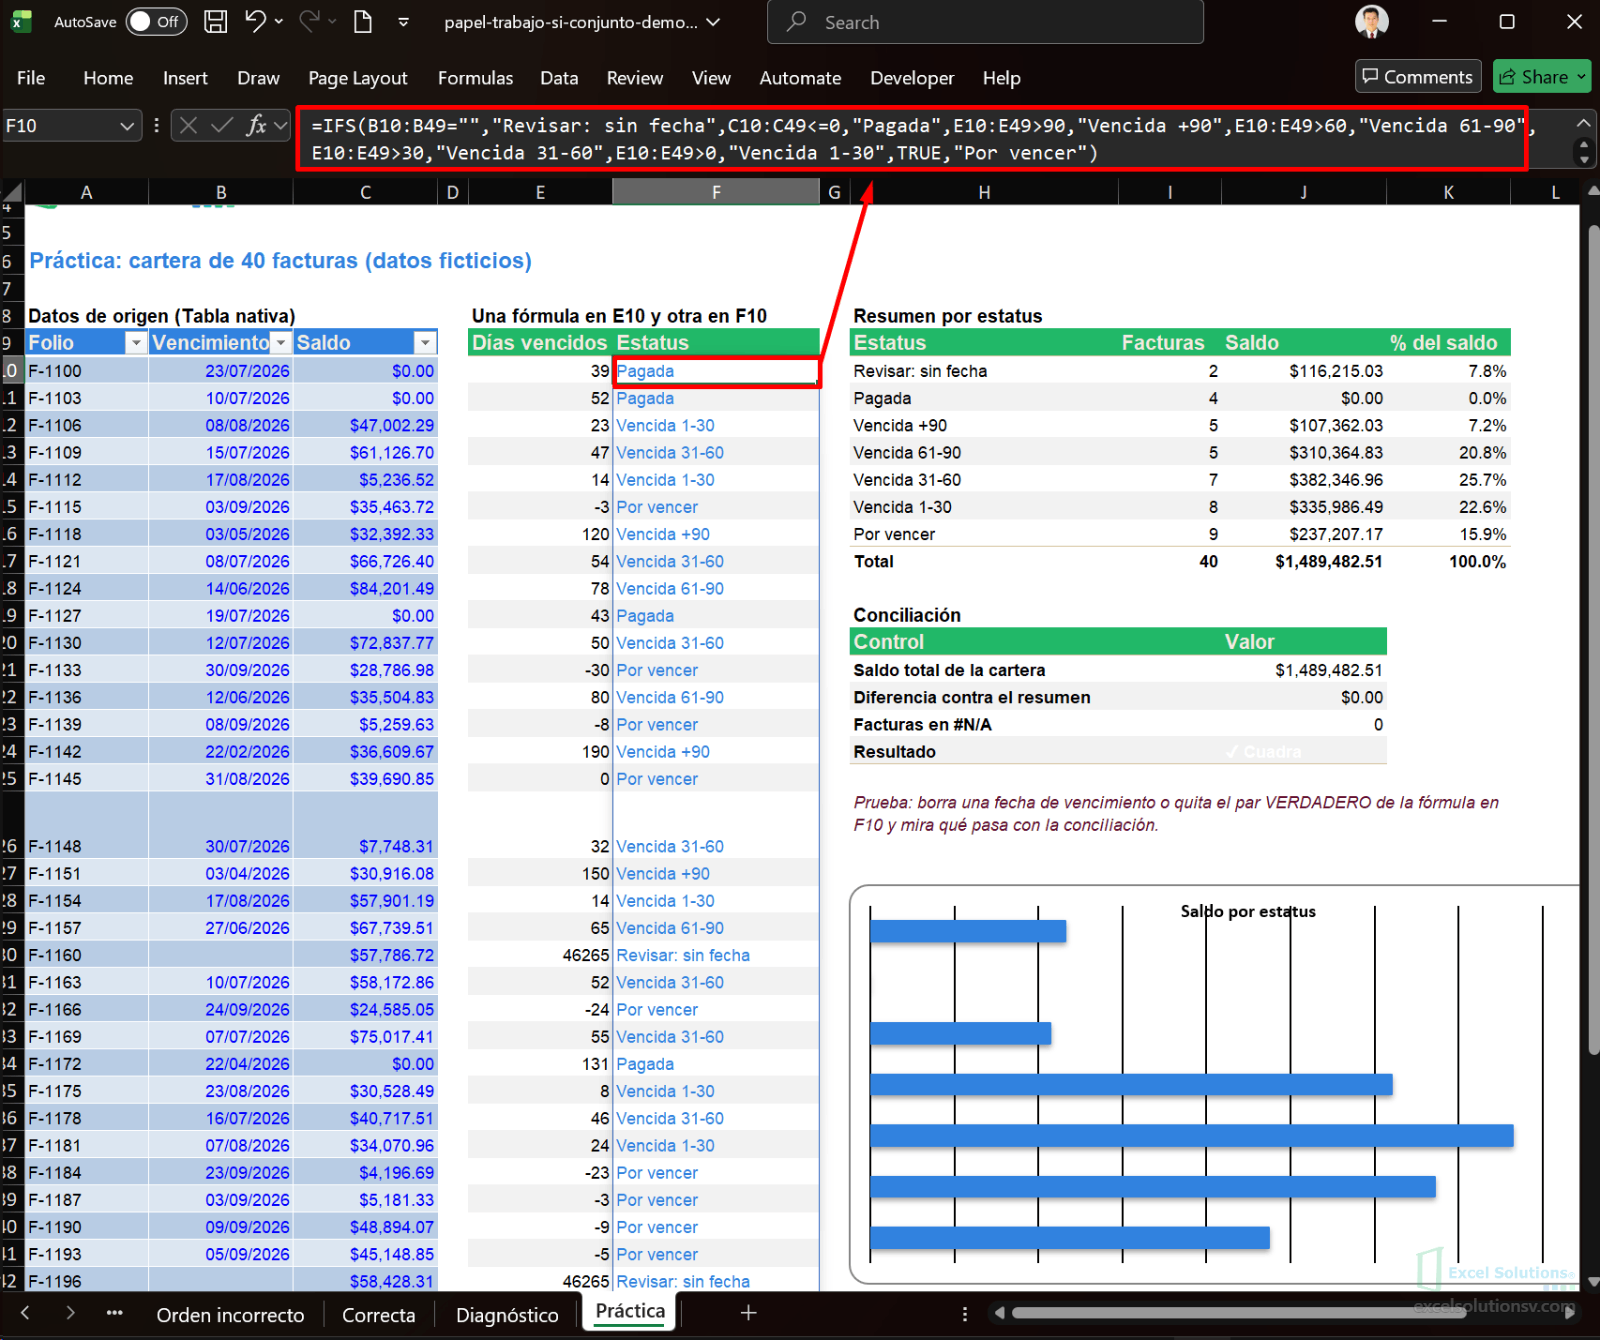Select cell with folio F-1100
The image size is (1600, 1340).
[x=86, y=371]
